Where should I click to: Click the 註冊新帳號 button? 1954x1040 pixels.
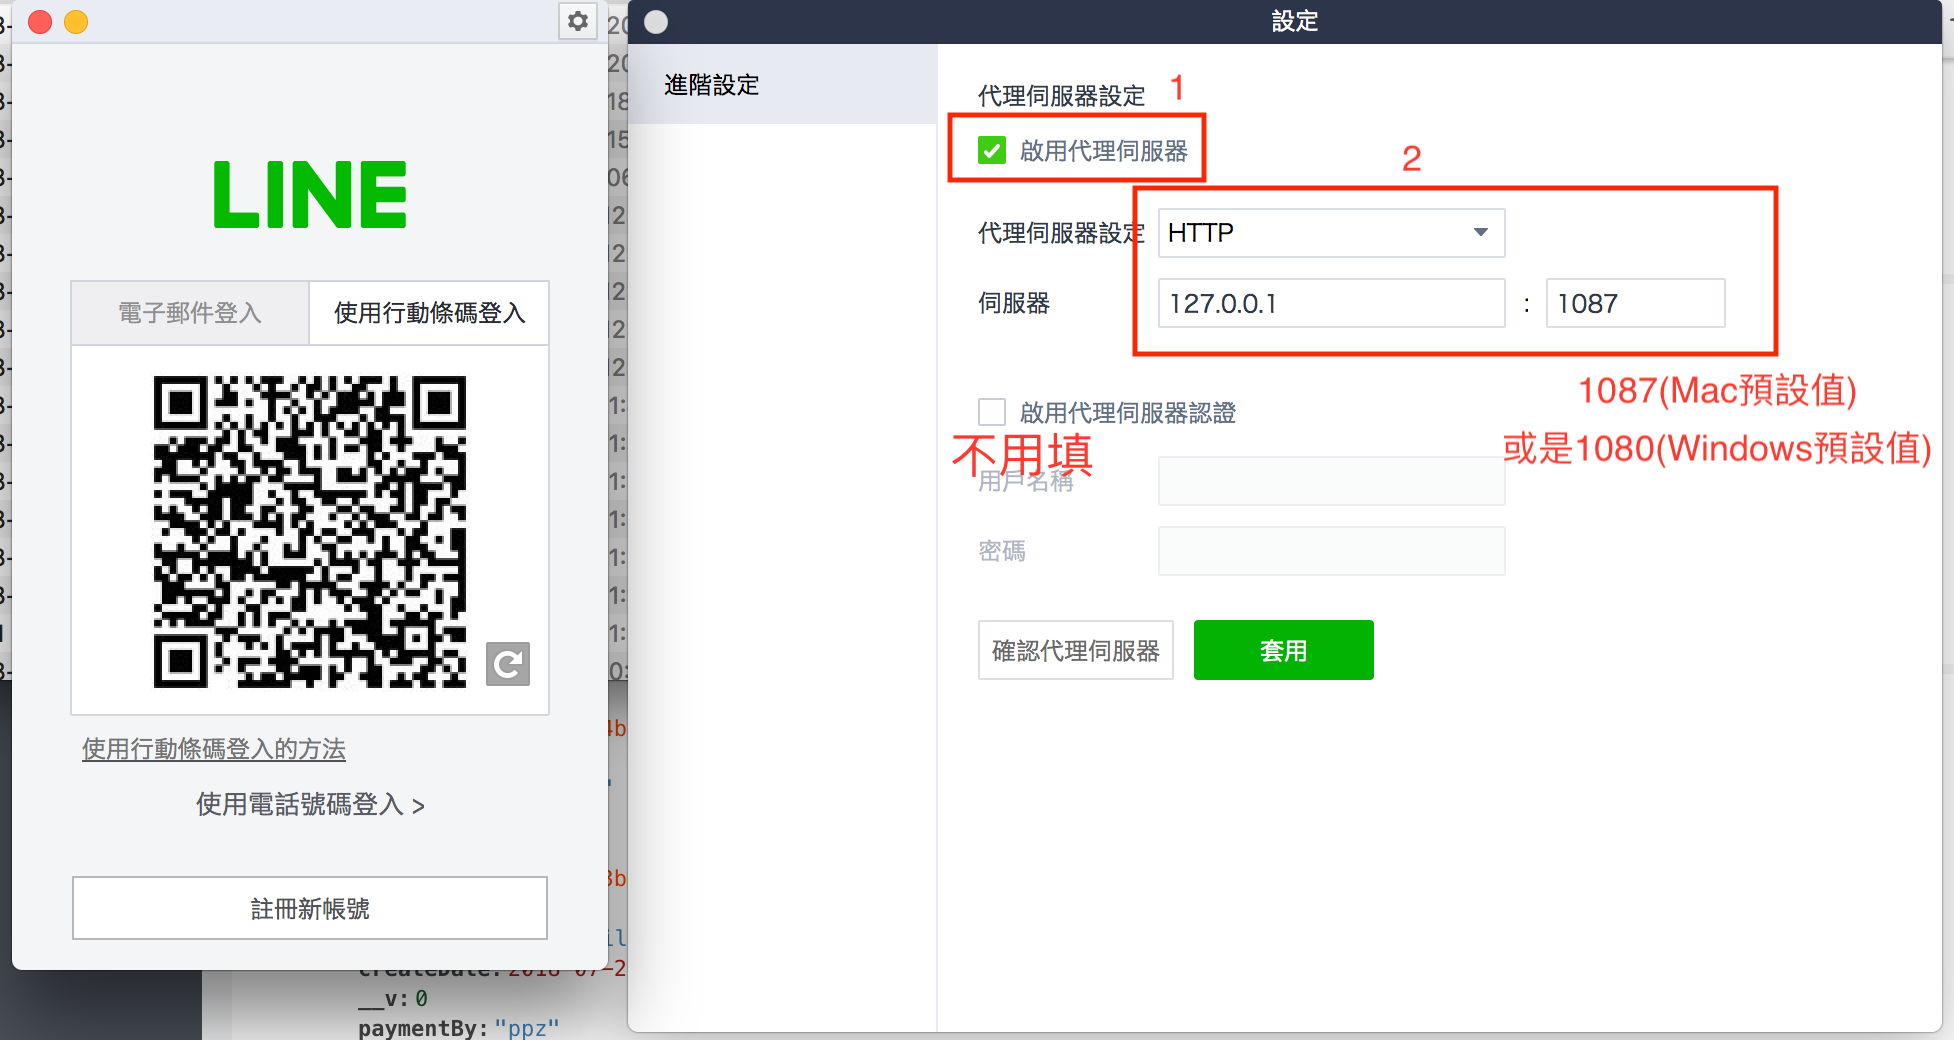[x=308, y=907]
